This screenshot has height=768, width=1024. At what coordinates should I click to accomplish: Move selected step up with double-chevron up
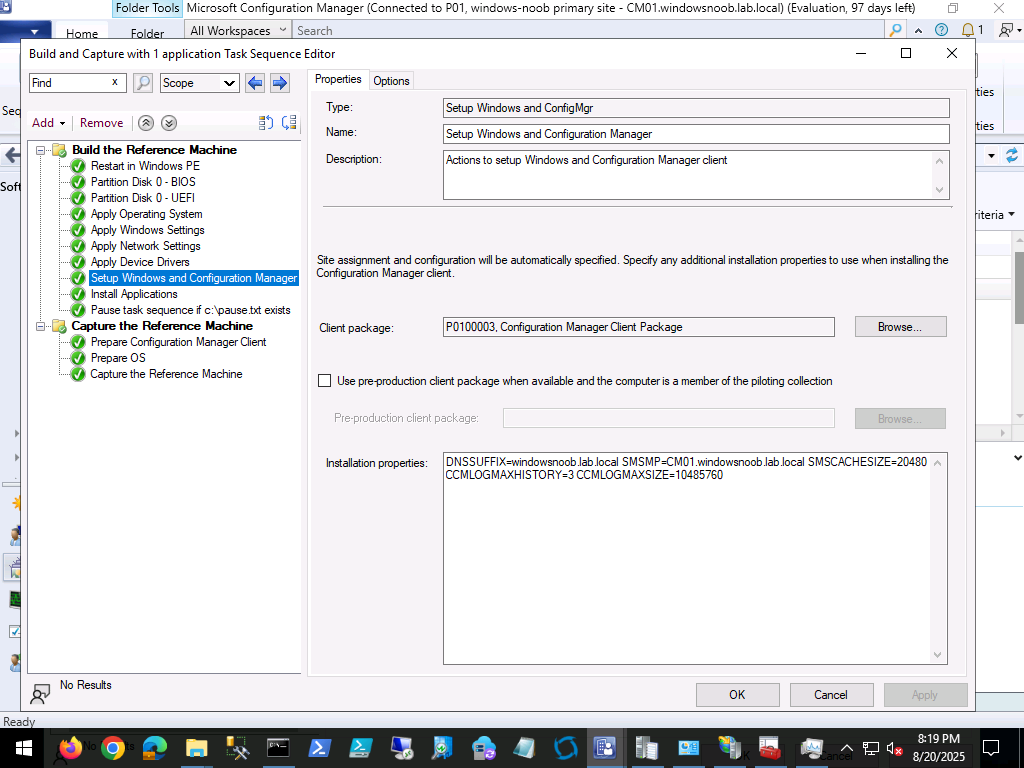146,123
